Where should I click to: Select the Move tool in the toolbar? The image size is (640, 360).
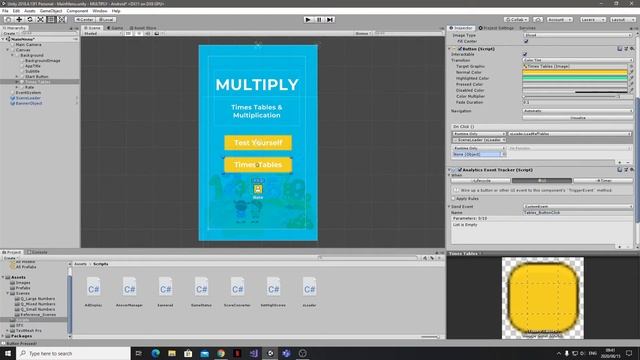[x=19, y=19]
